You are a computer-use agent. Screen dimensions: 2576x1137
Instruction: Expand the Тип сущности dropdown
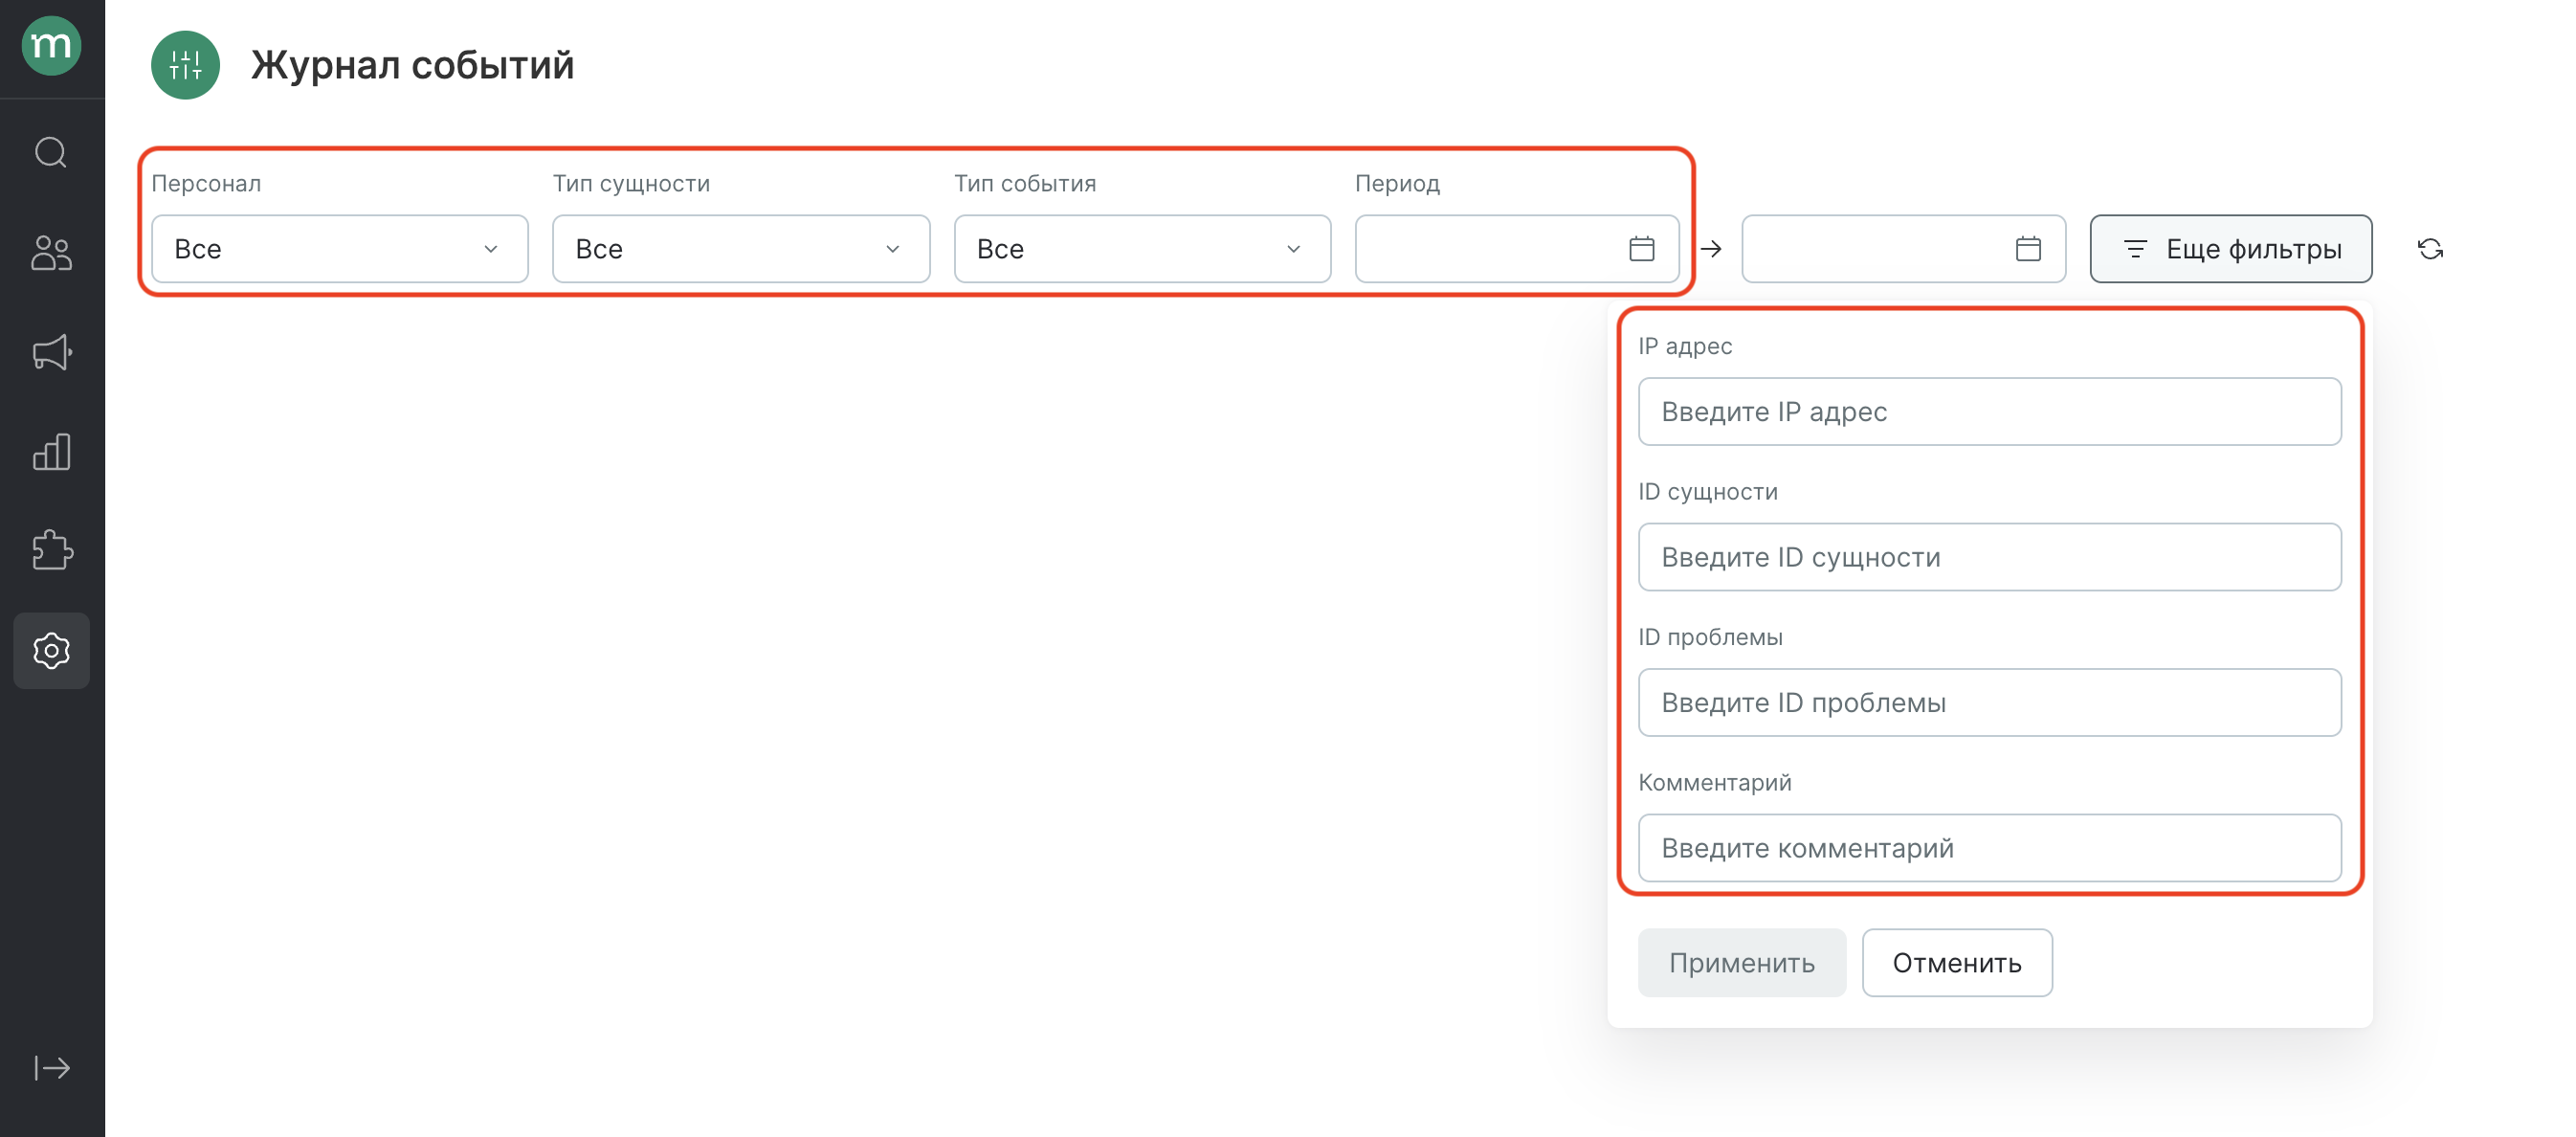(741, 249)
